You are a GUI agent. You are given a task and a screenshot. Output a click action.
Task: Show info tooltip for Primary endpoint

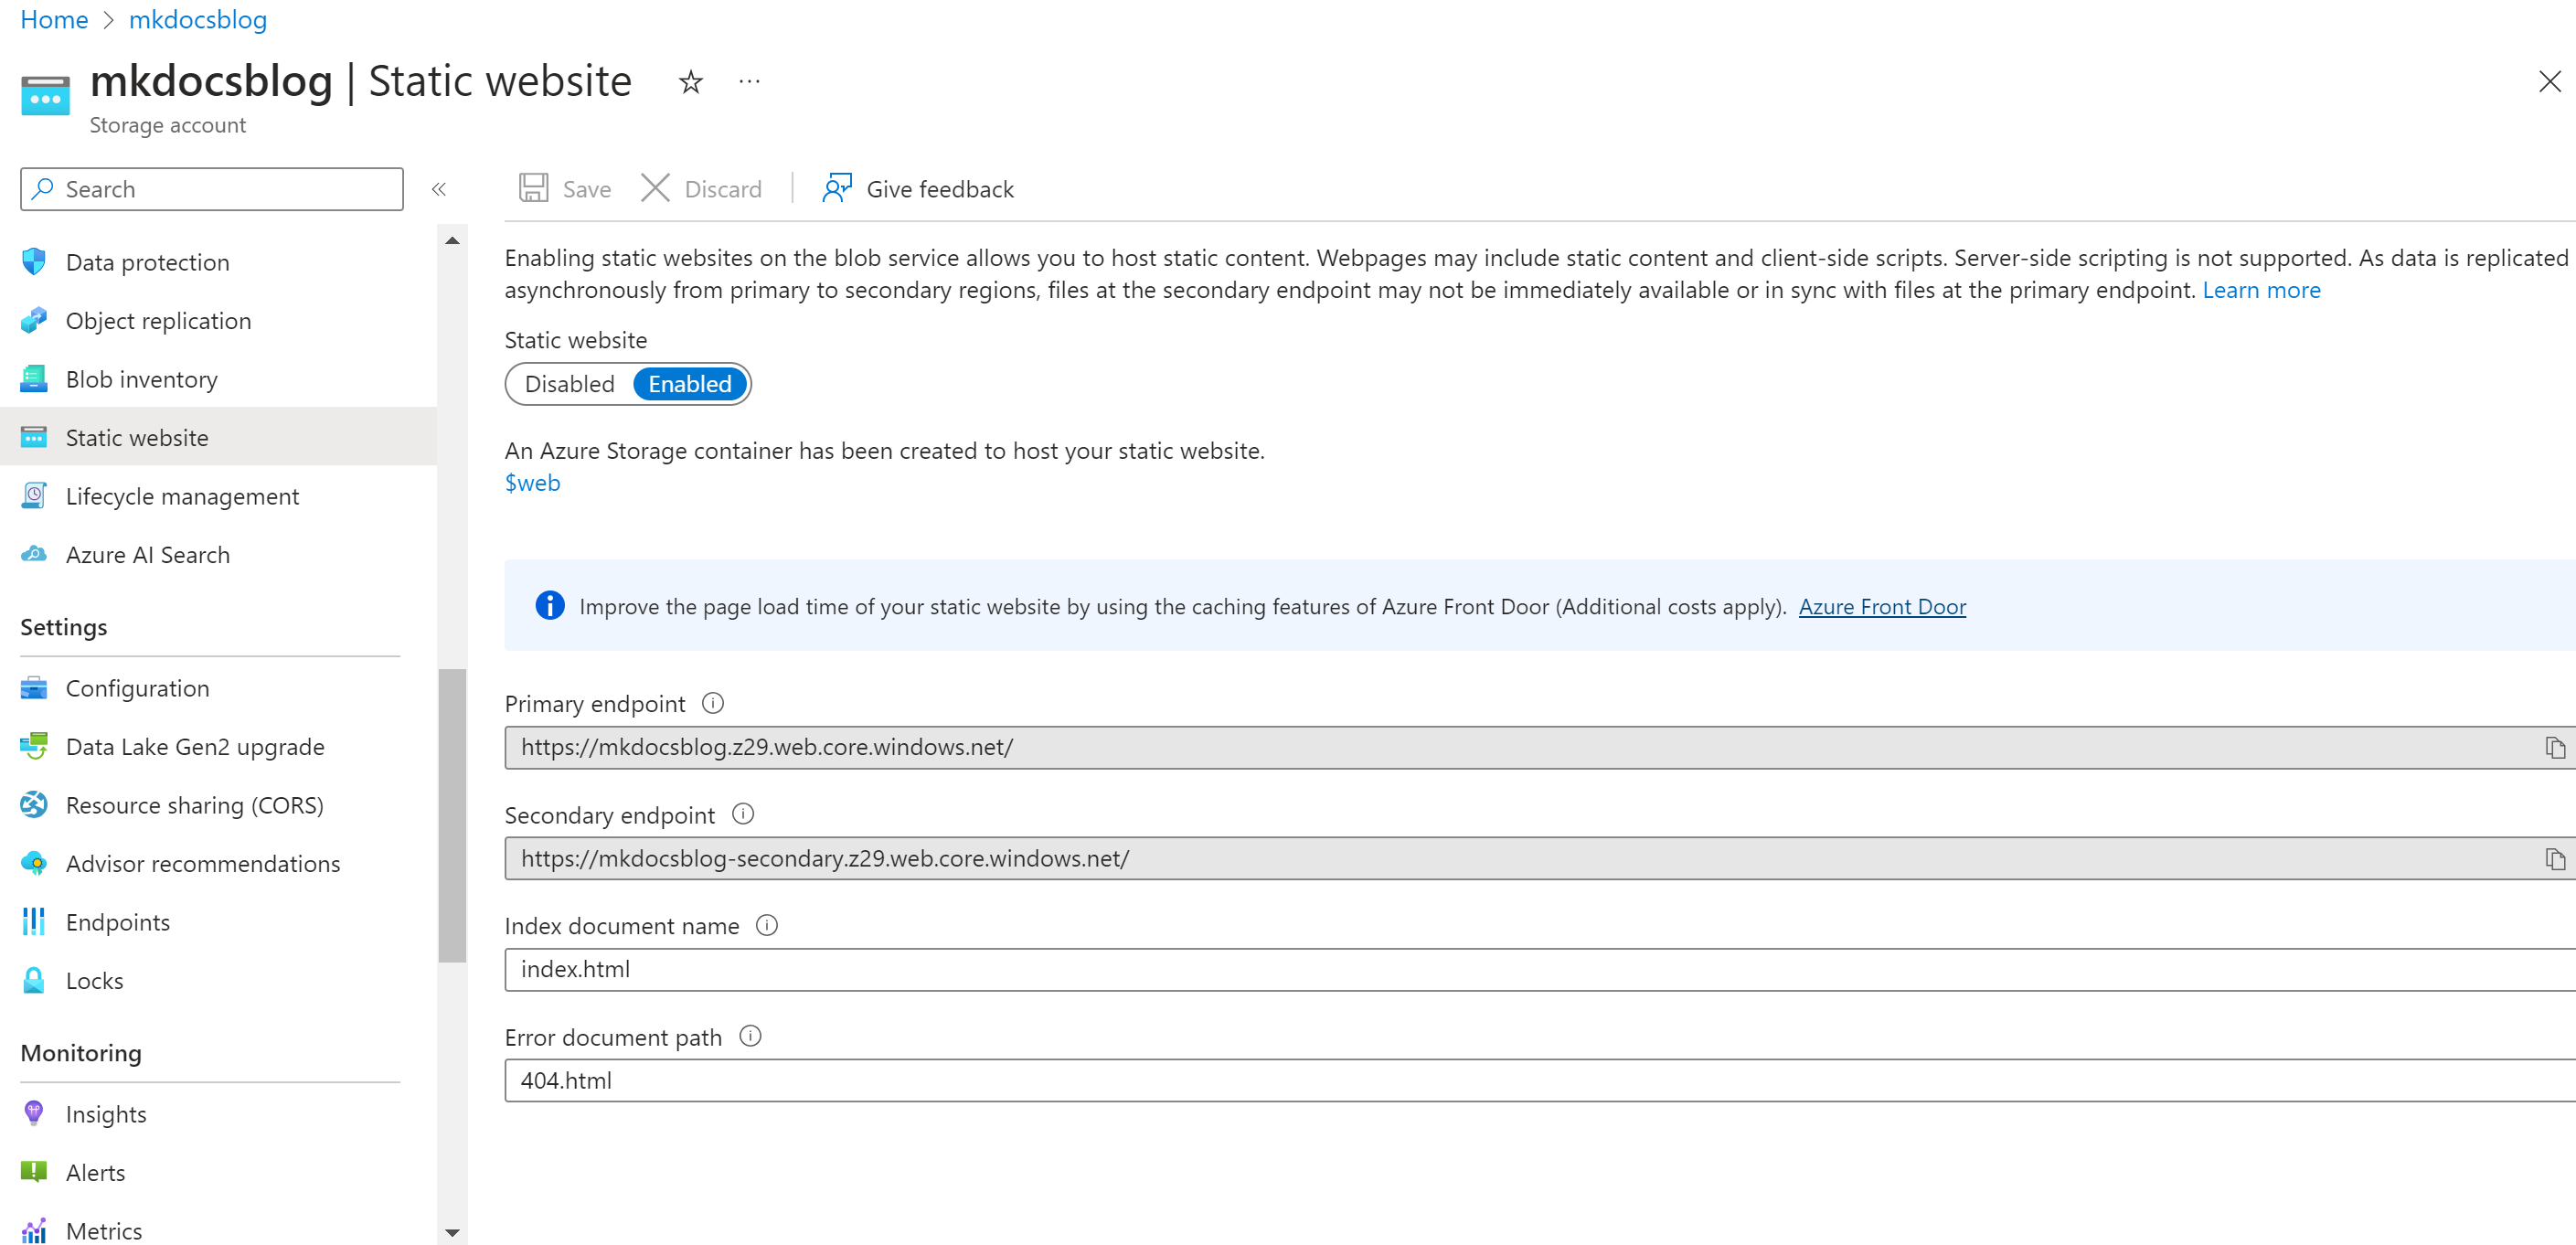pyautogui.click(x=713, y=703)
